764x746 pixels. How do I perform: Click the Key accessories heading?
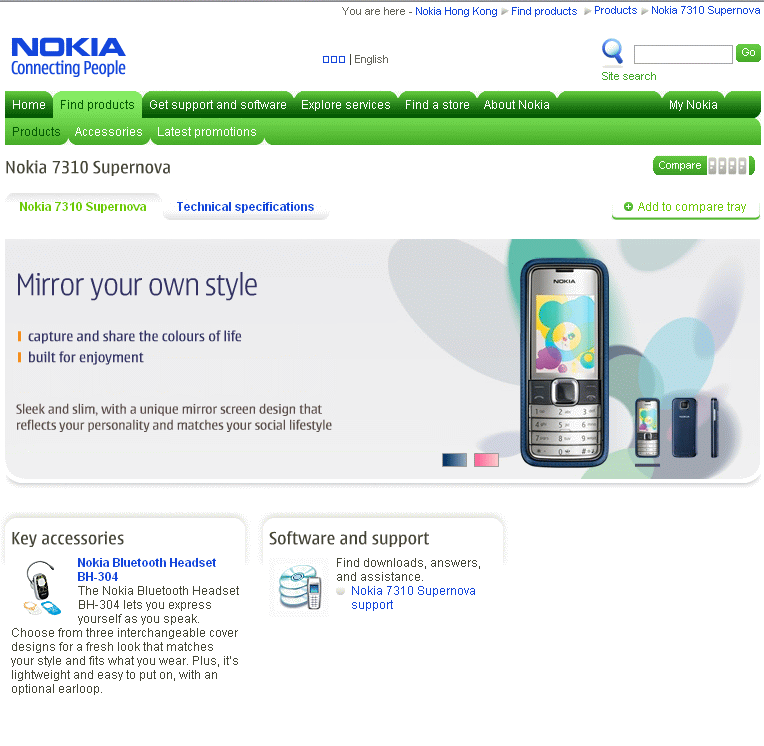click(x=68, y=538)
